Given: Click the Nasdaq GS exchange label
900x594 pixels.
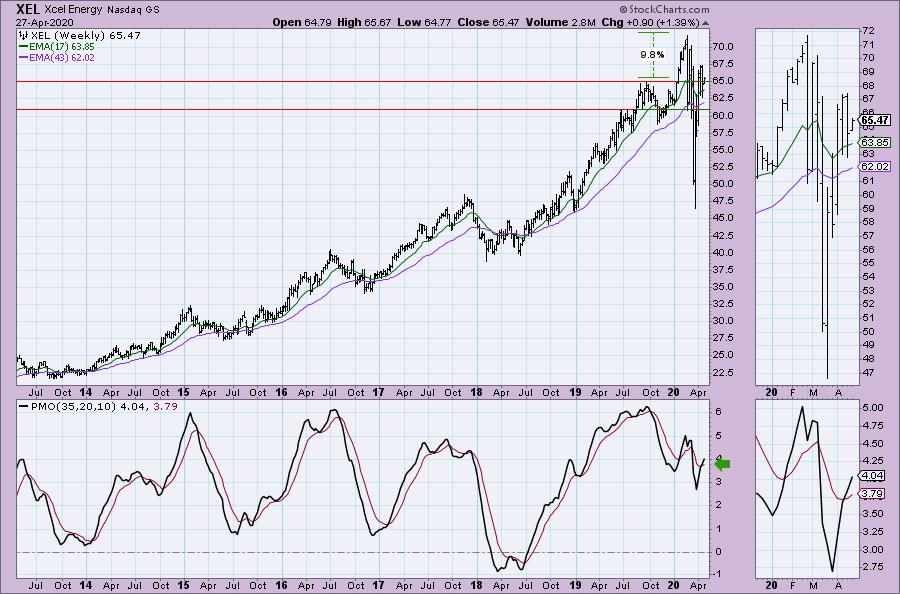Looking at the screenshot, I should [133, 10].
